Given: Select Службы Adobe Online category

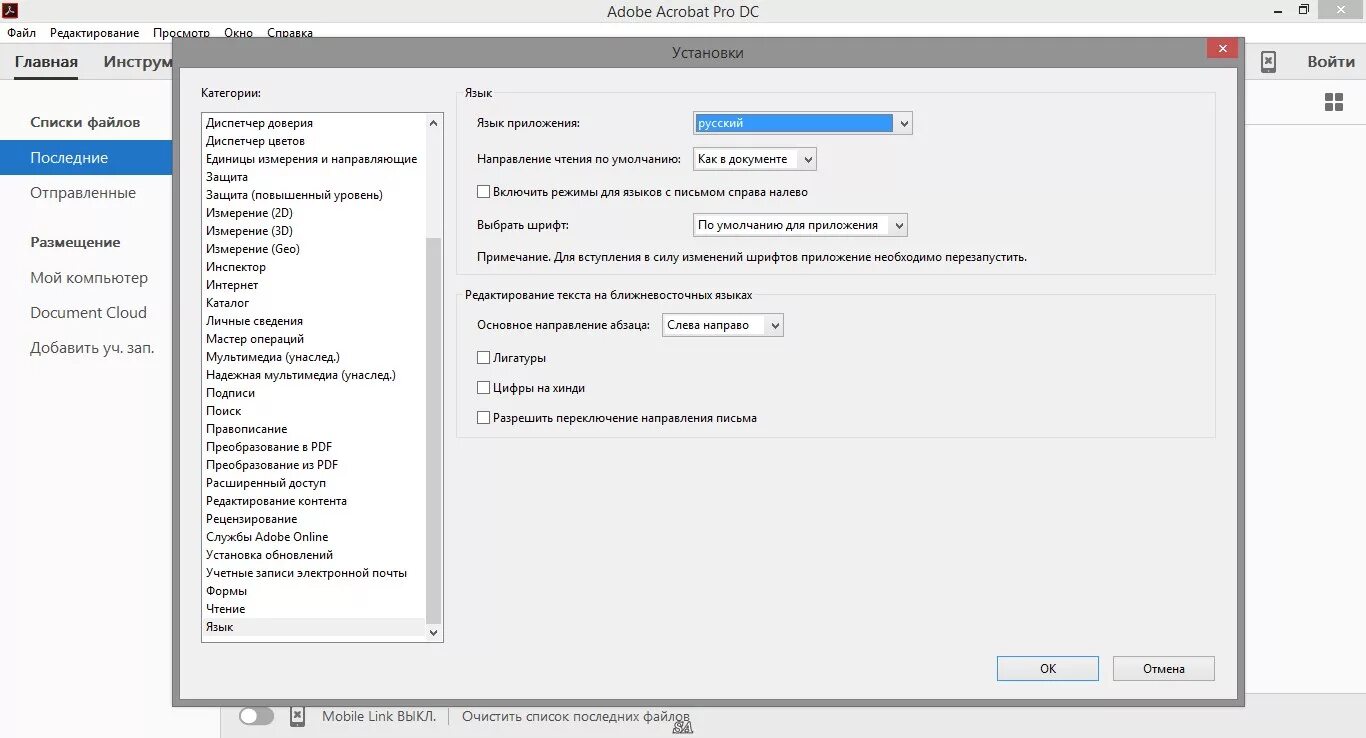Looking at the screenshot, I should (x=313, y=537).
